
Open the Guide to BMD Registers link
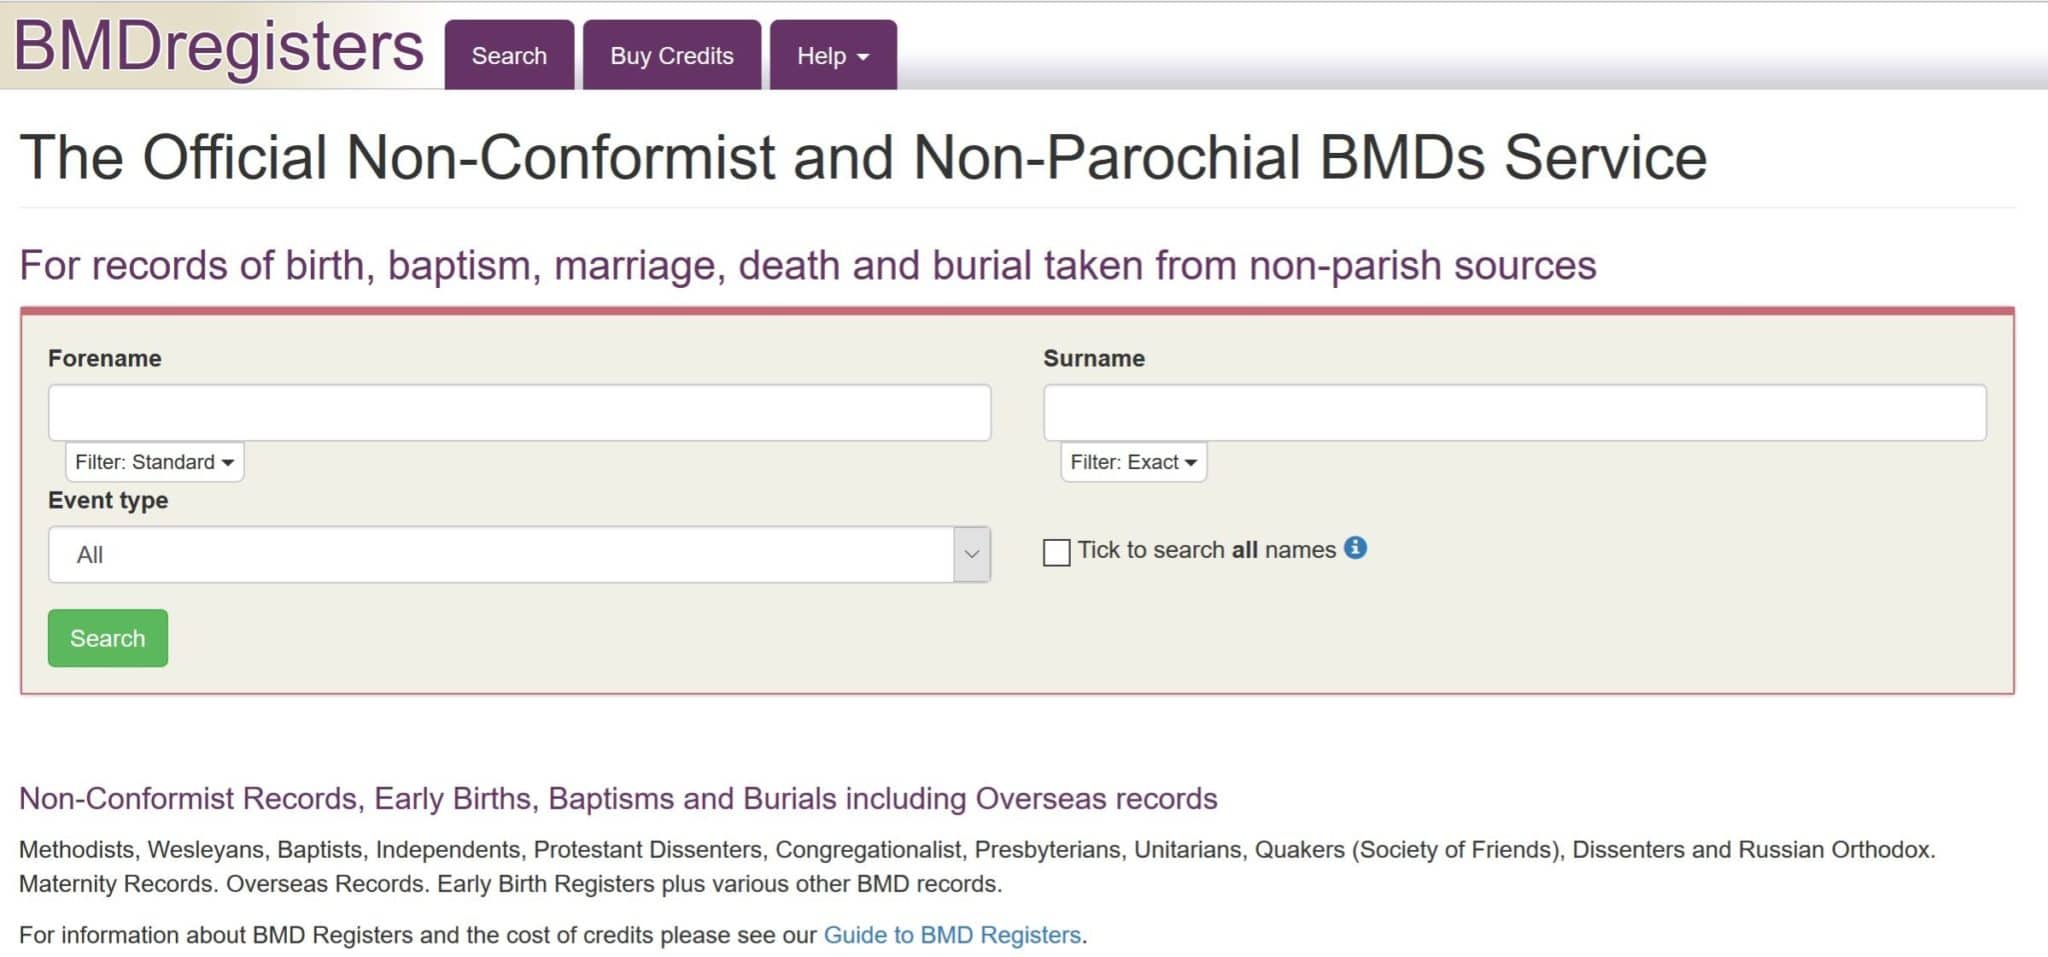click(x=952, y=935)
